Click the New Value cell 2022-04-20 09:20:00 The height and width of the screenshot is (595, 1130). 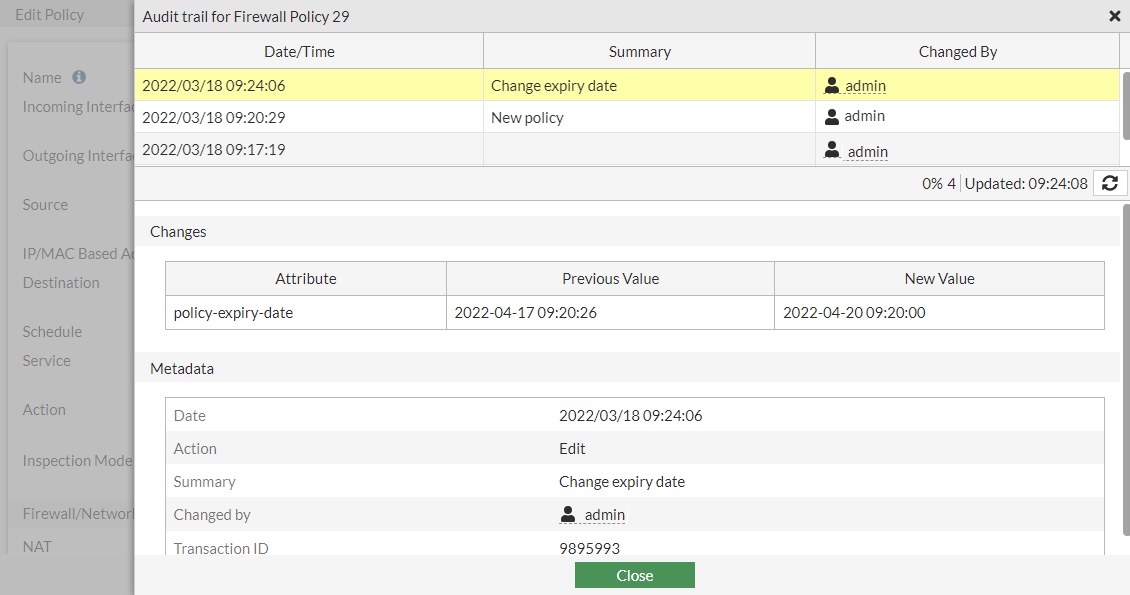[x=853, y=313]
